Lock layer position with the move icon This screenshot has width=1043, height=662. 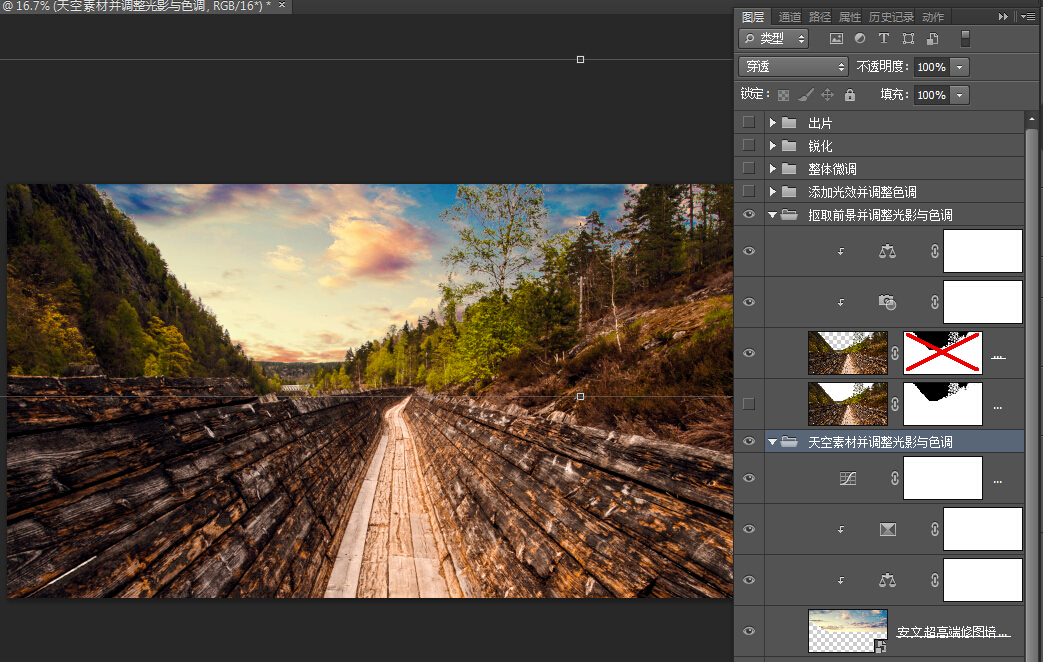[827, 95]
